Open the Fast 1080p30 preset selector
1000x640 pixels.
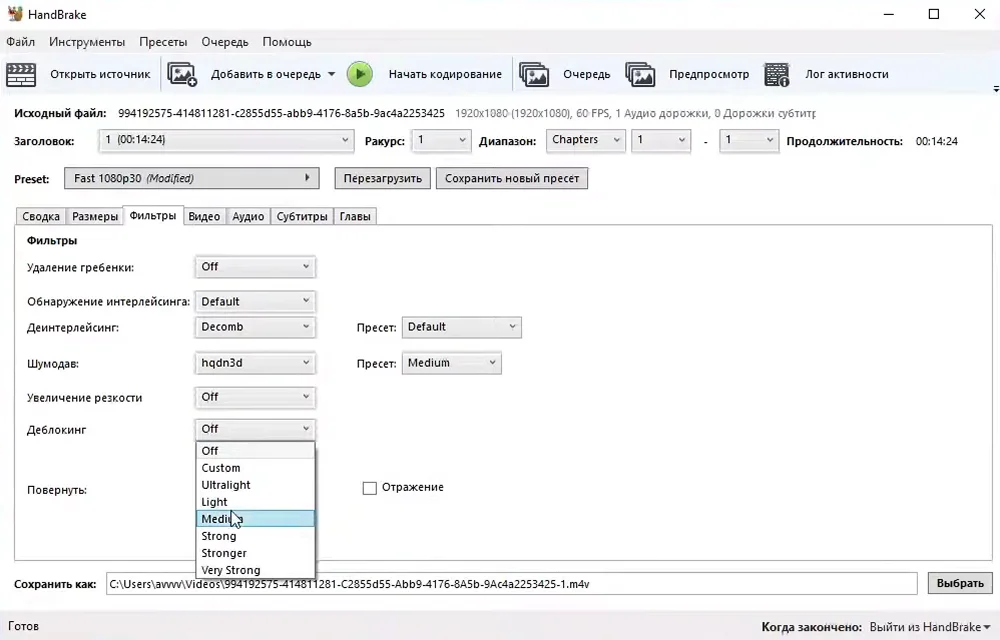[x=191, y=178]
